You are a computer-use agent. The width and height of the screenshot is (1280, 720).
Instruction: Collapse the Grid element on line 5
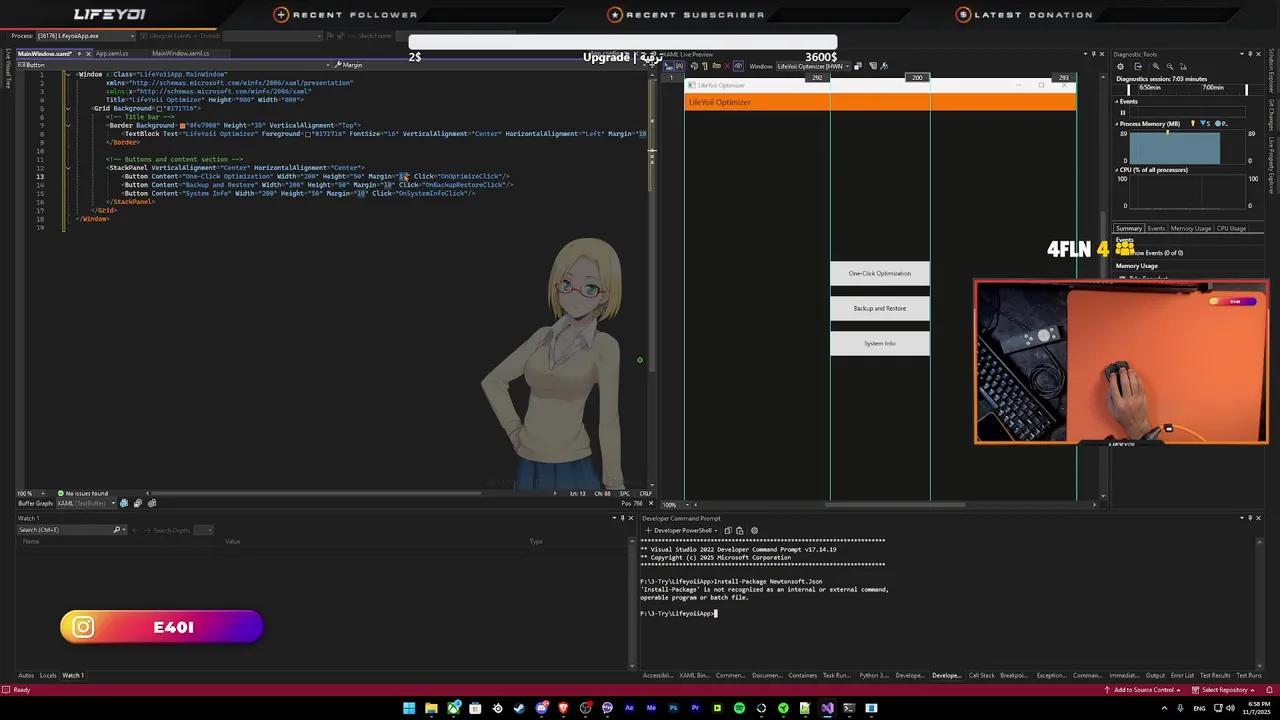point(68,108)
